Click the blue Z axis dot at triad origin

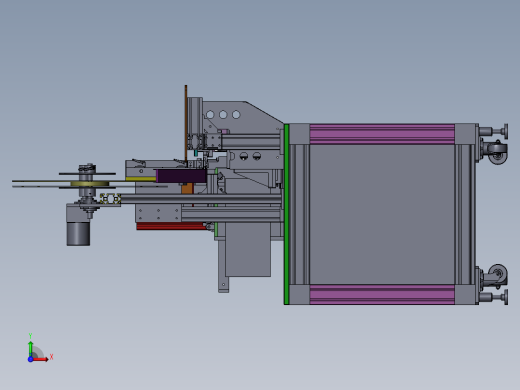pos(30,359)
